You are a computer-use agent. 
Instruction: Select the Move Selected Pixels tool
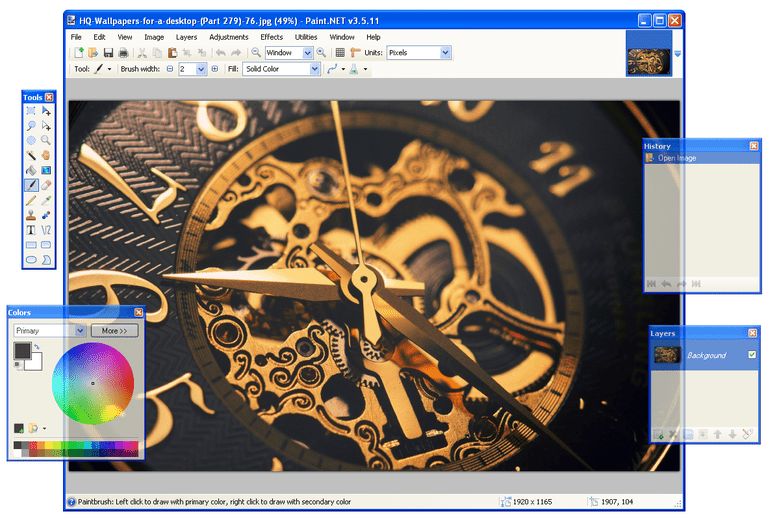click(46, 111)
